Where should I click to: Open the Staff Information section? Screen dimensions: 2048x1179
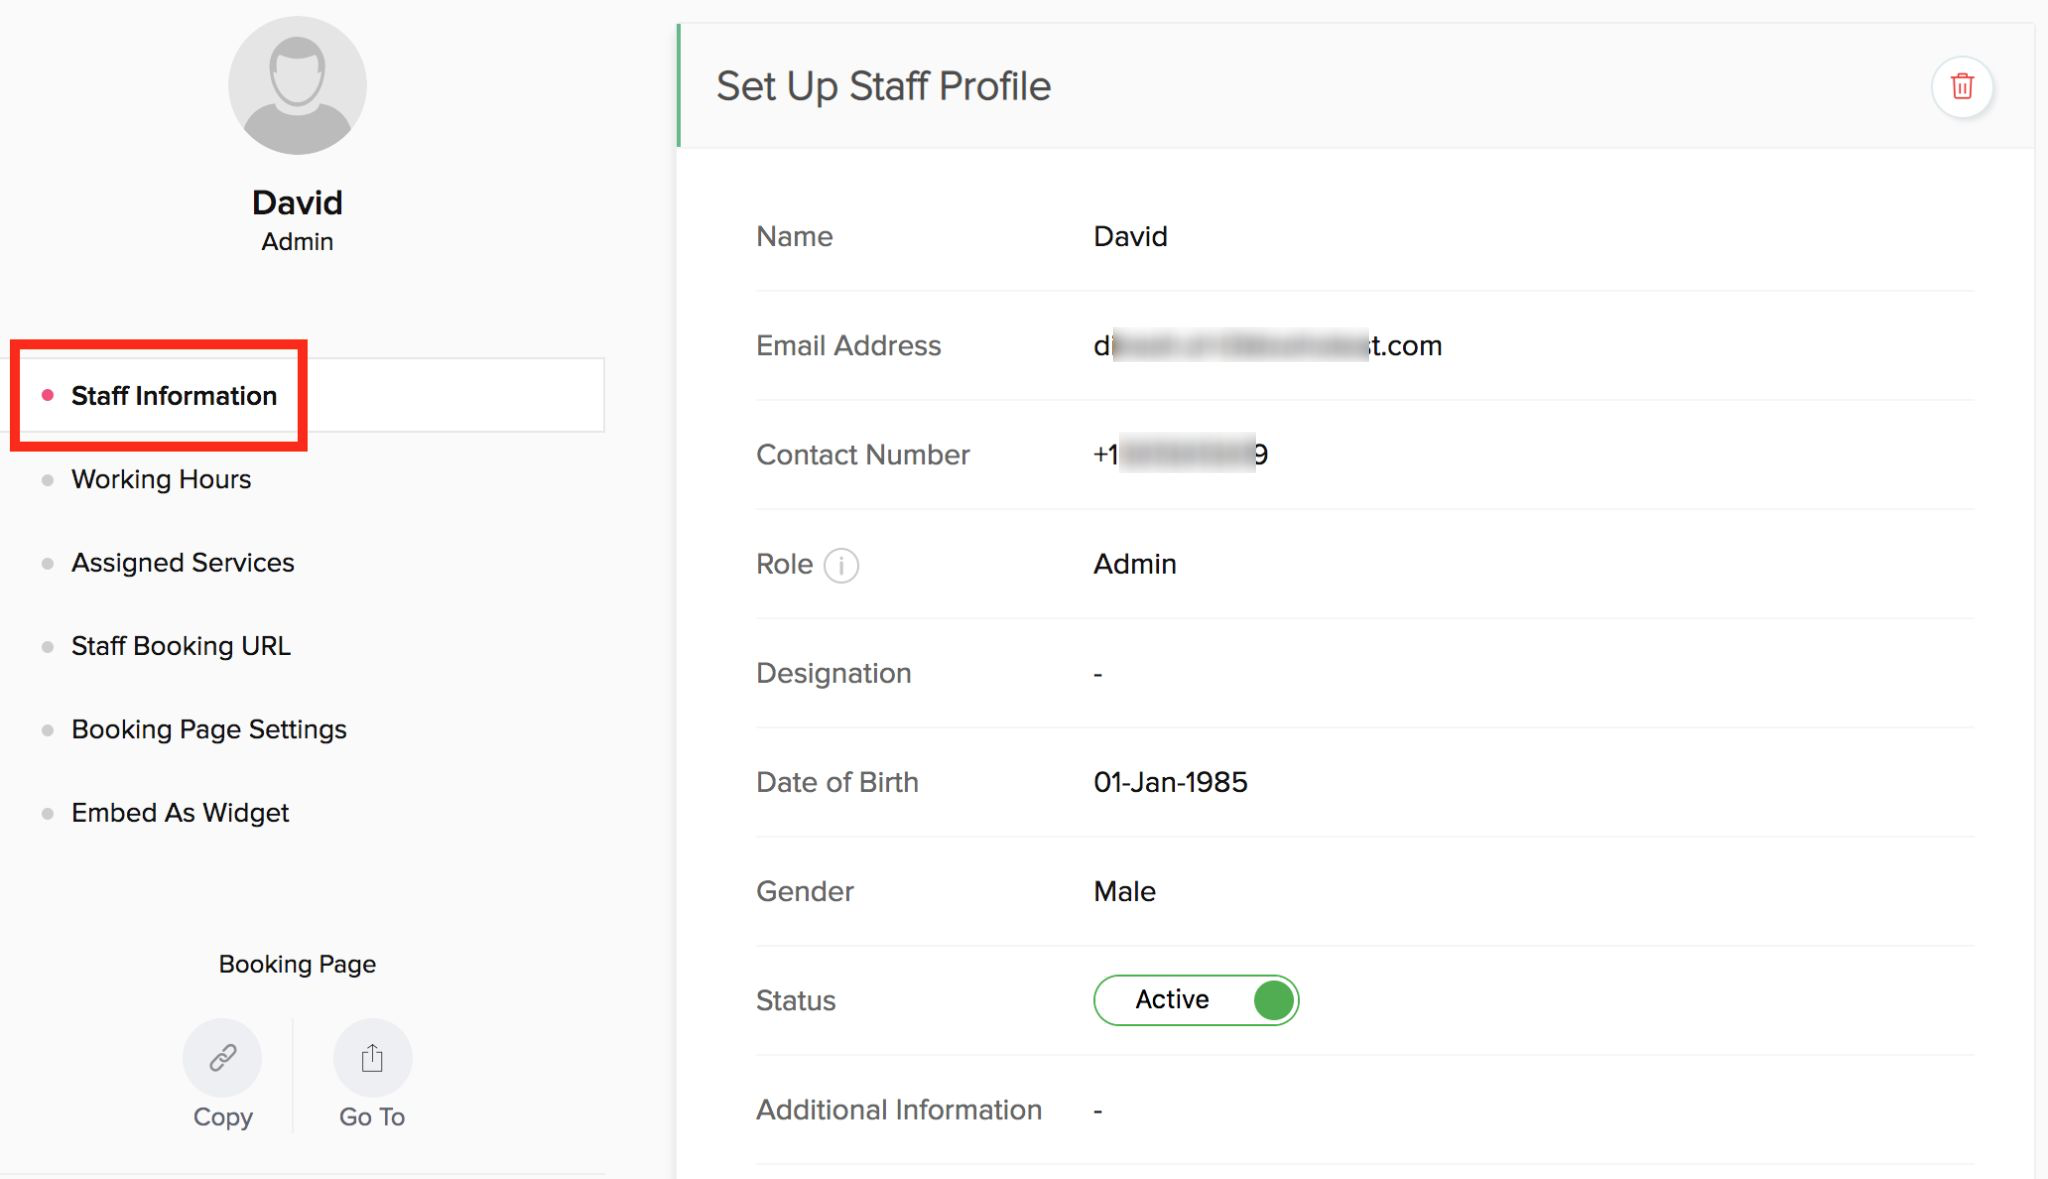(x=174, y=396)
